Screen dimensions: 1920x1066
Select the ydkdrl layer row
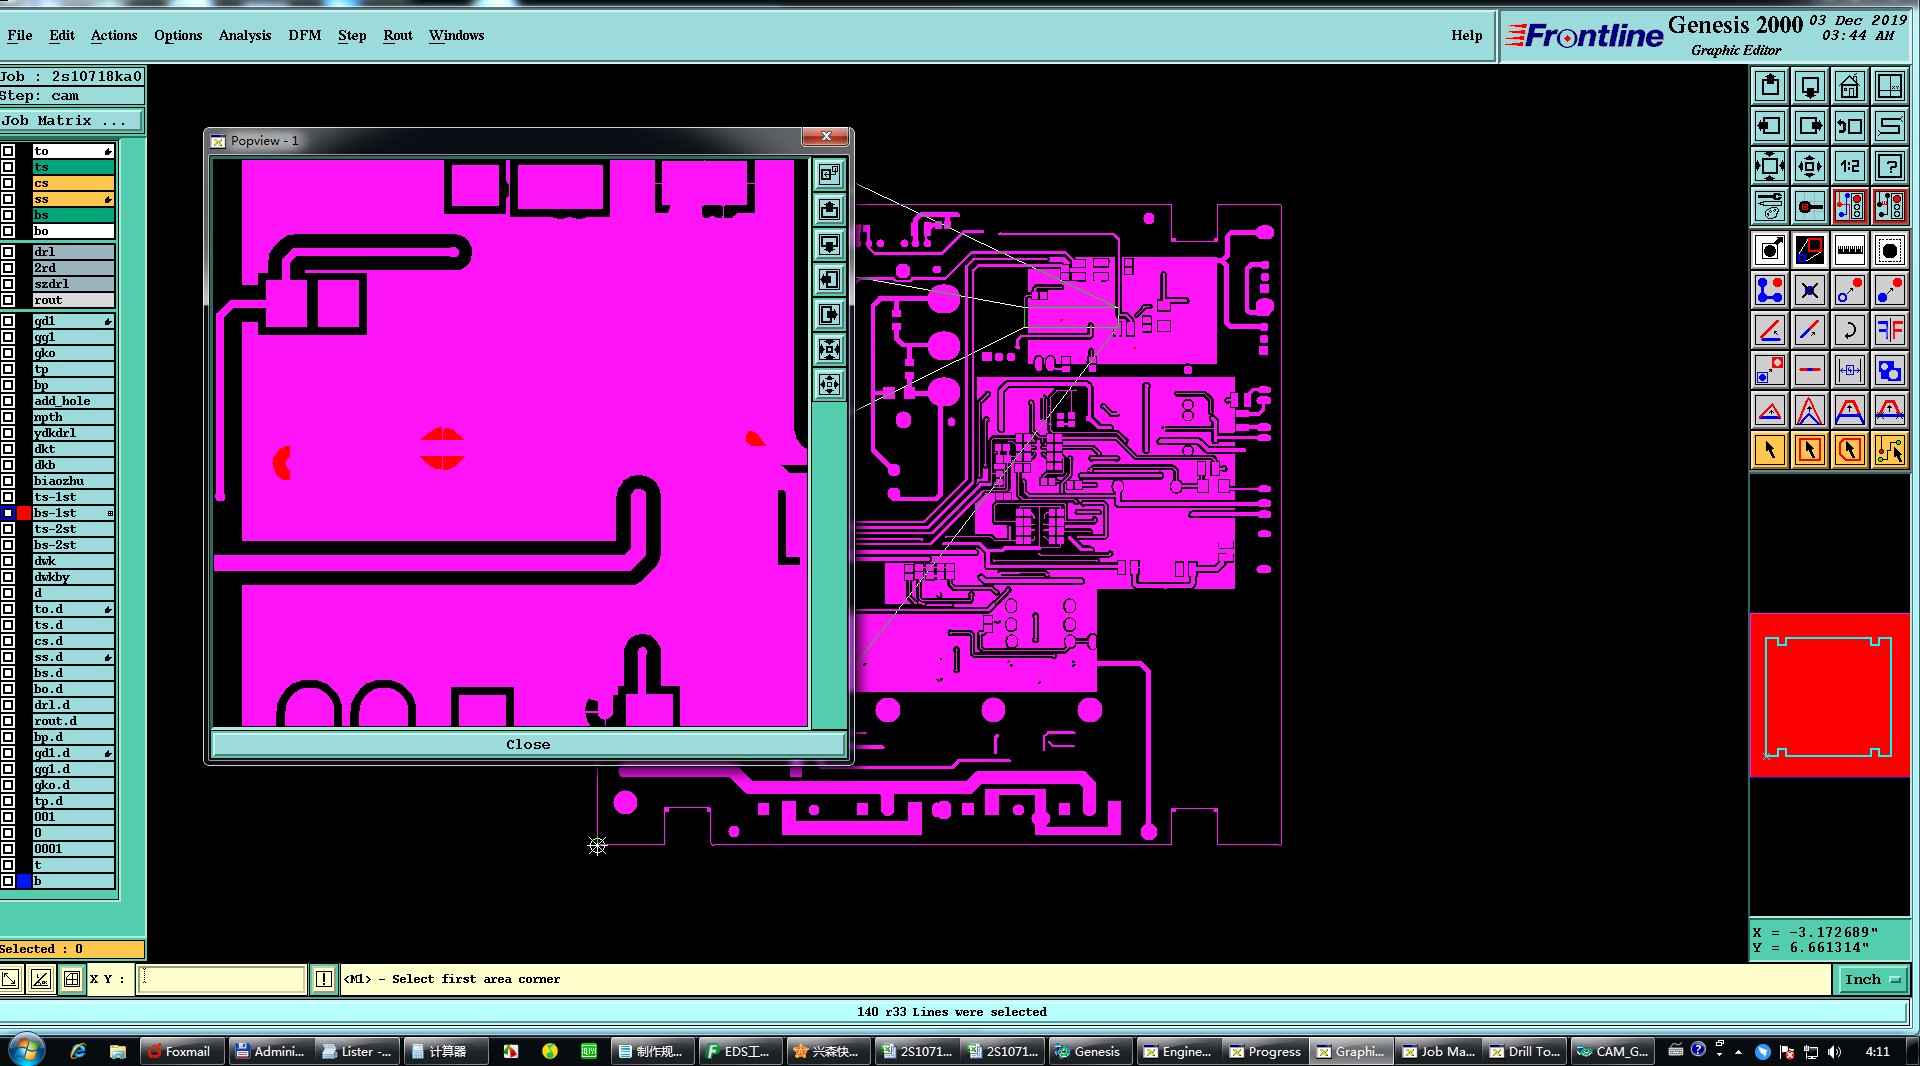point(73,433)
